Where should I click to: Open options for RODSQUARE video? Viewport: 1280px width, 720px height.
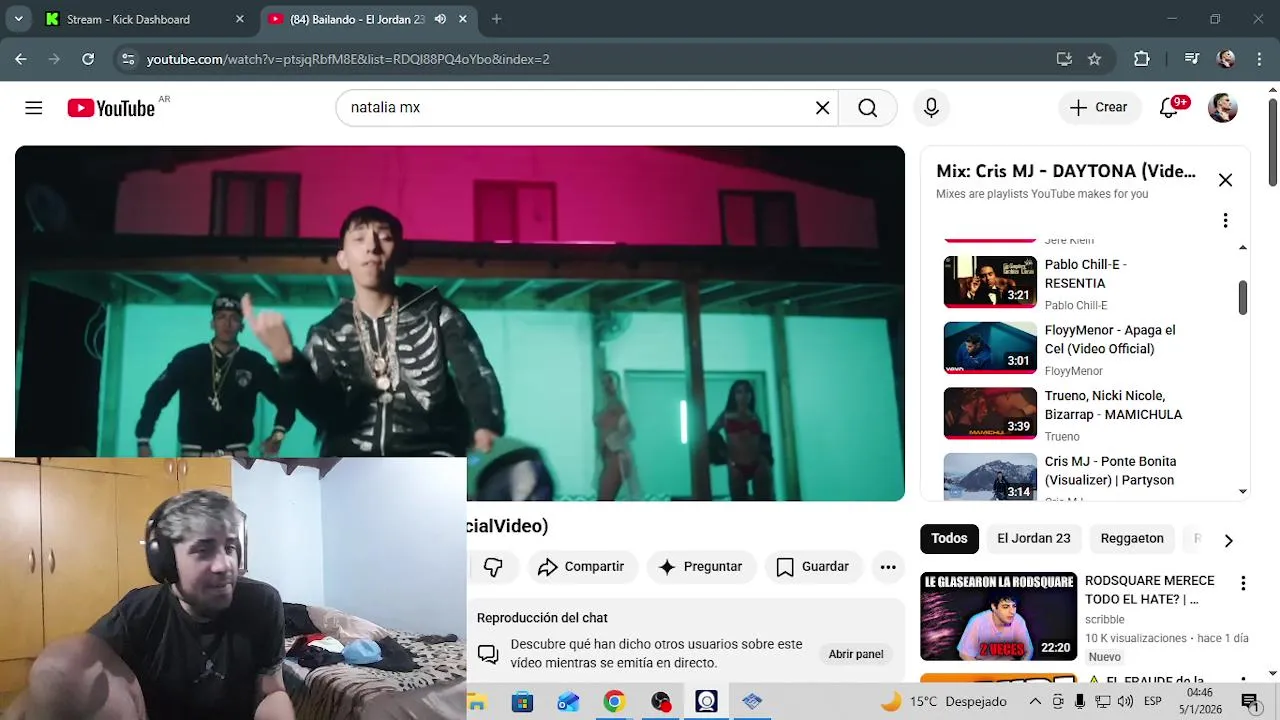[1243, 583]
